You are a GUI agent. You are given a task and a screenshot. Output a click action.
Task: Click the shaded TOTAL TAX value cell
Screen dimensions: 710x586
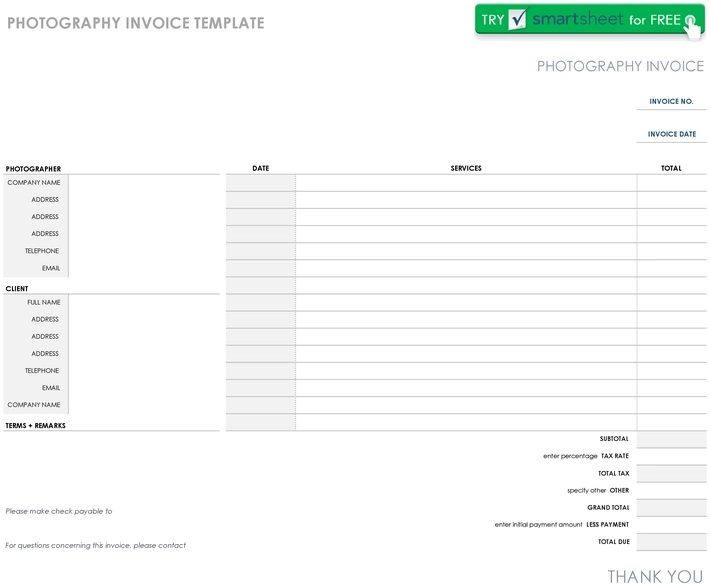coord(672,474)
